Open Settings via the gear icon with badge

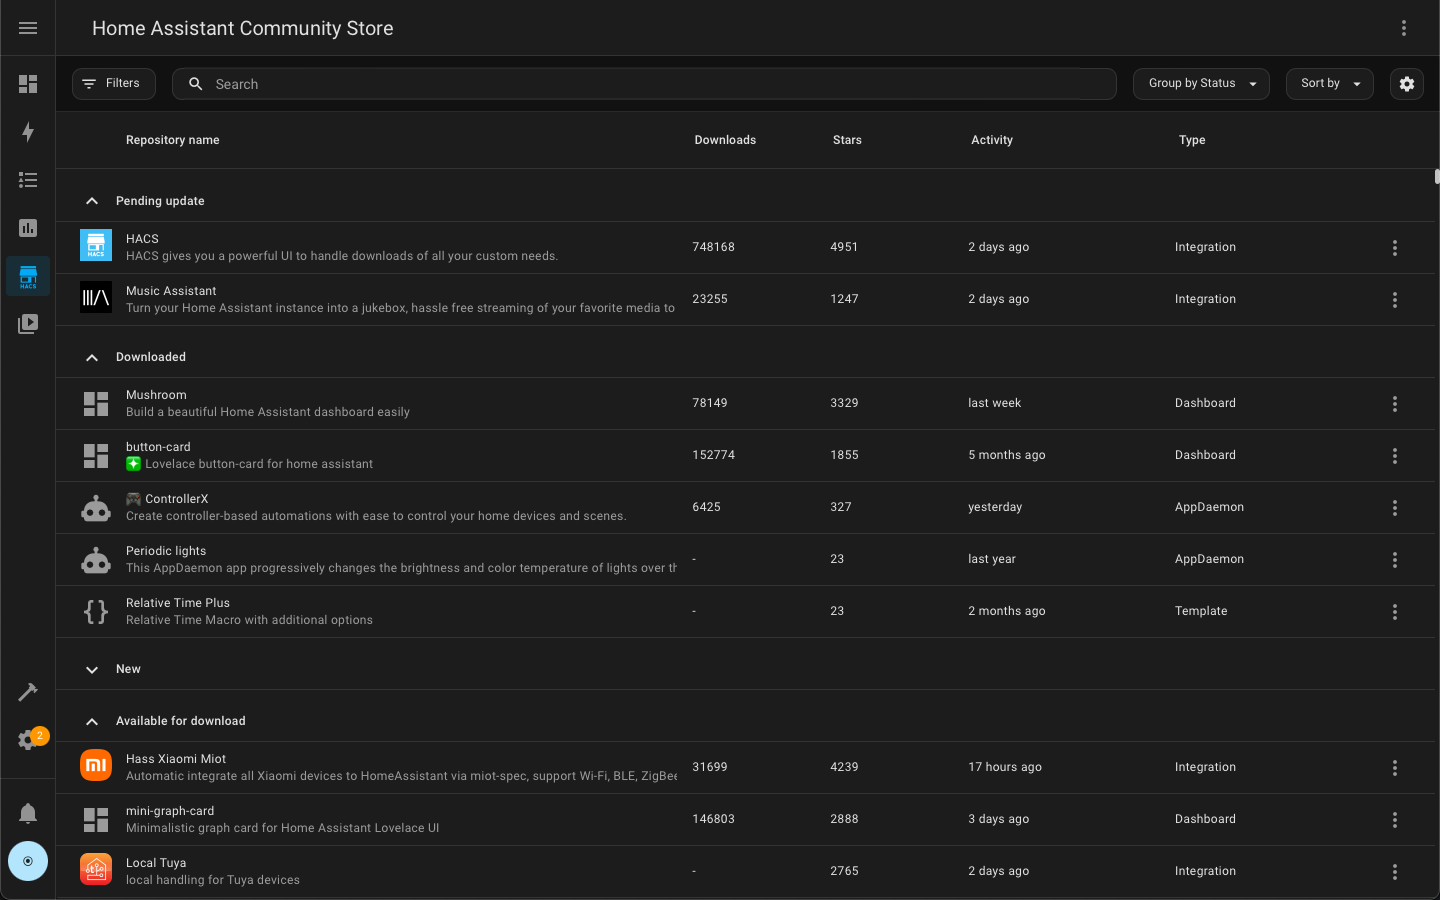click(28, 740)
